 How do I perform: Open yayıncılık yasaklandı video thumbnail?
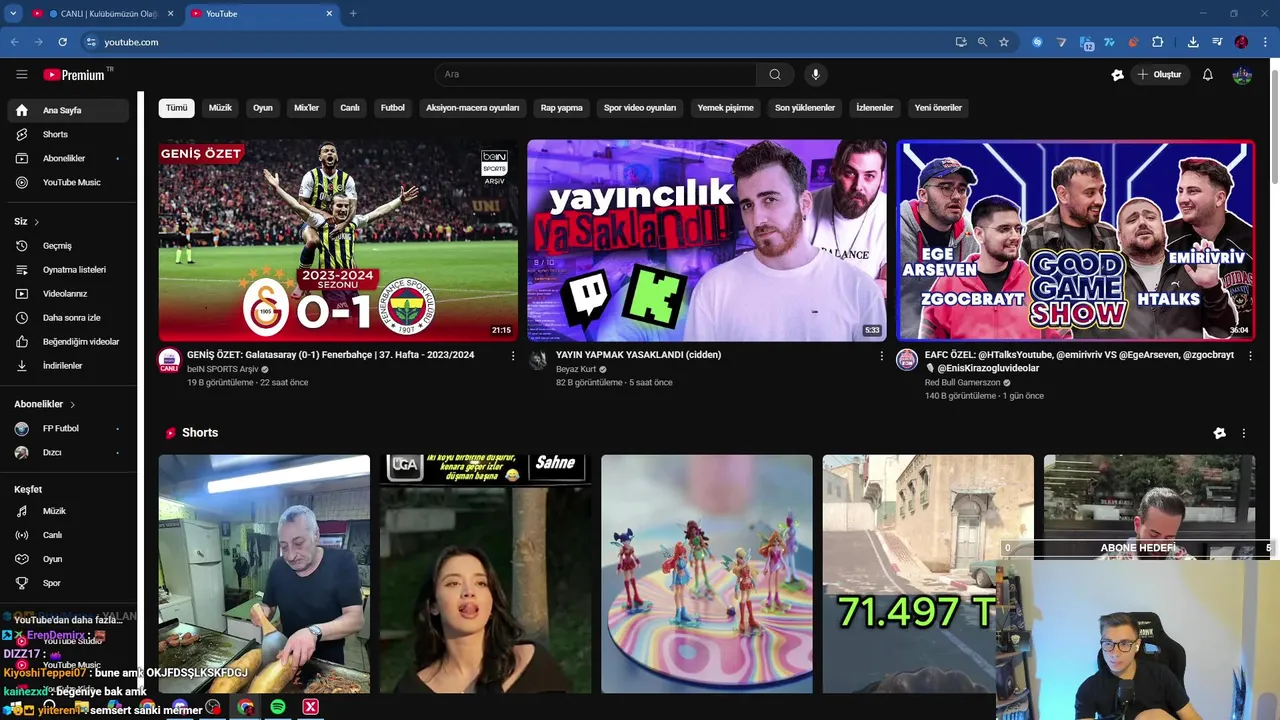pos(707,240)
